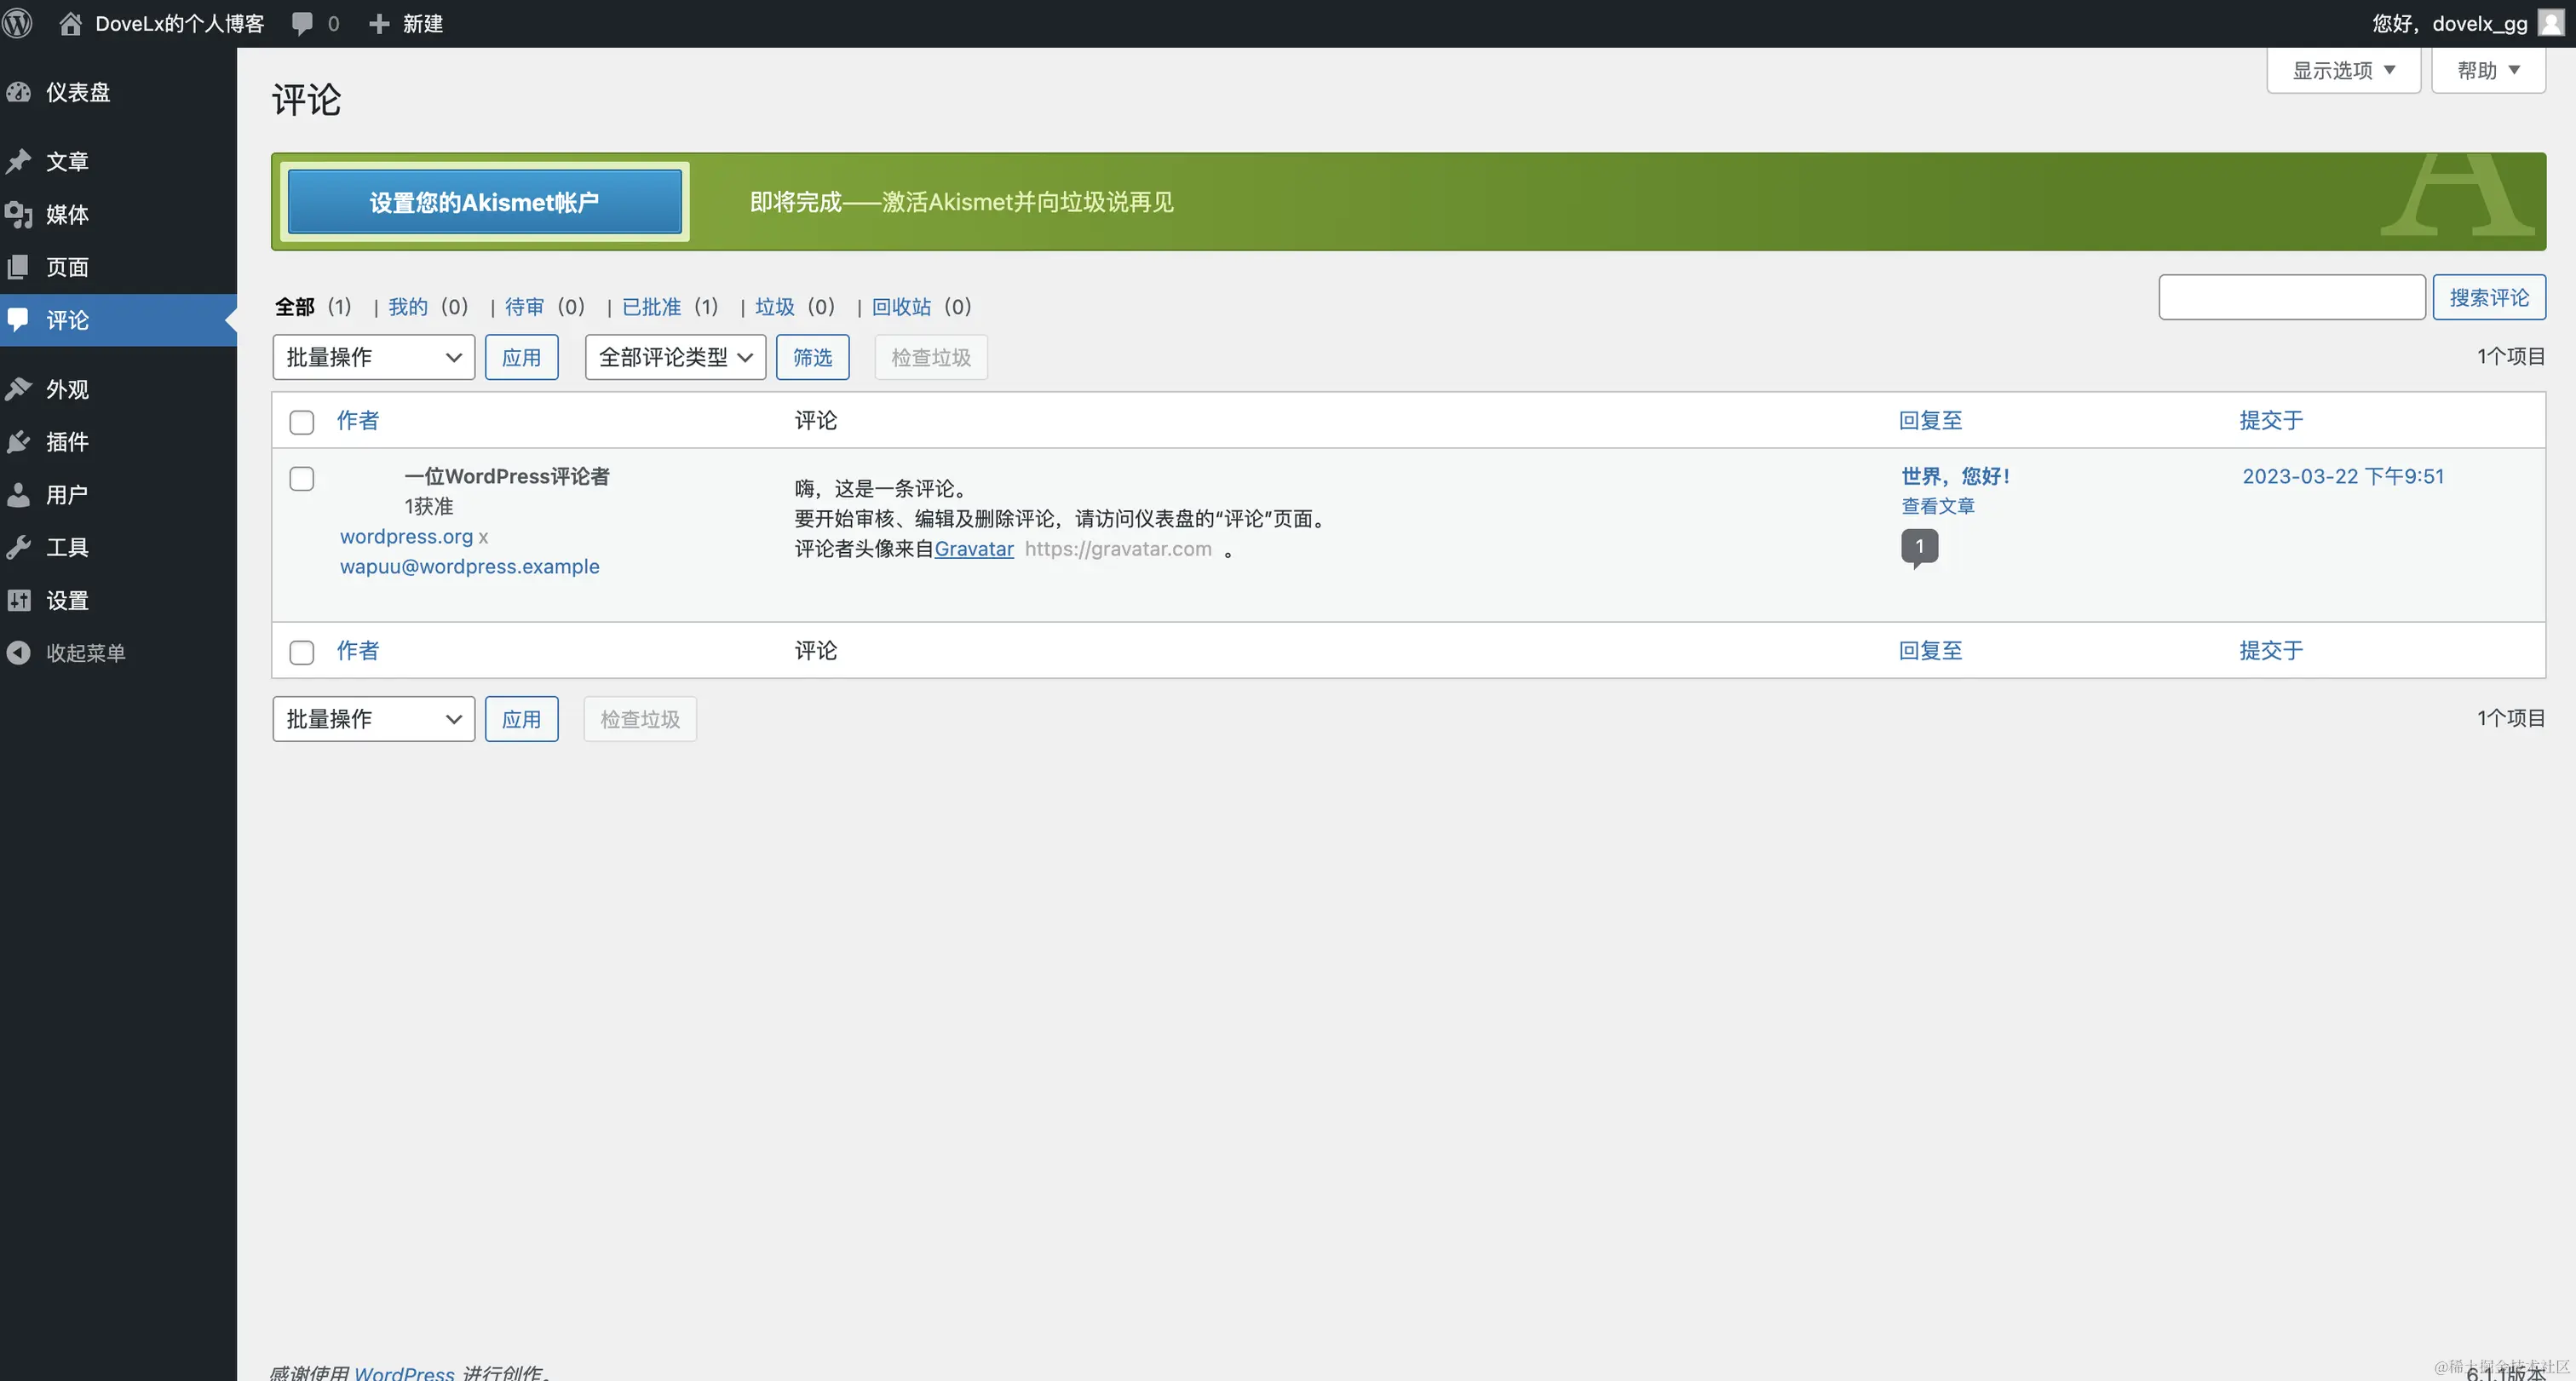Expand the 全部评论类型 dropdown
The height and width of the screenshot is (1381, 2576).
pyautogui.click(x=675, y=357)
